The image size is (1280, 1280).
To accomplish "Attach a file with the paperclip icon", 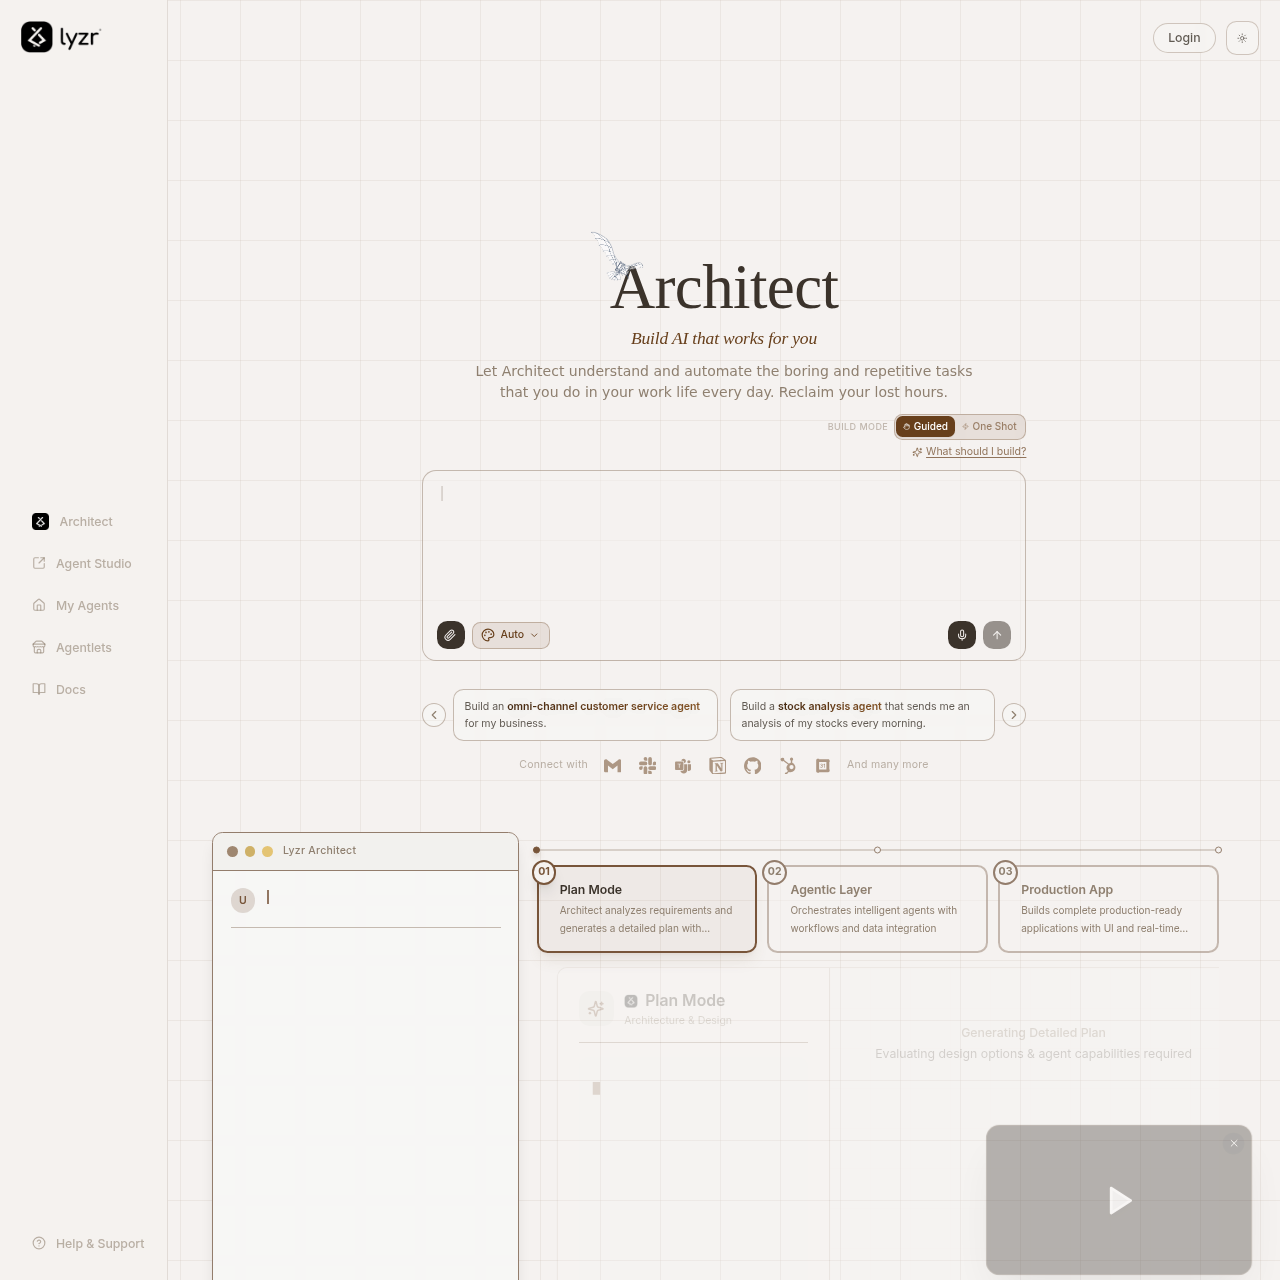I will click(450, 635).
